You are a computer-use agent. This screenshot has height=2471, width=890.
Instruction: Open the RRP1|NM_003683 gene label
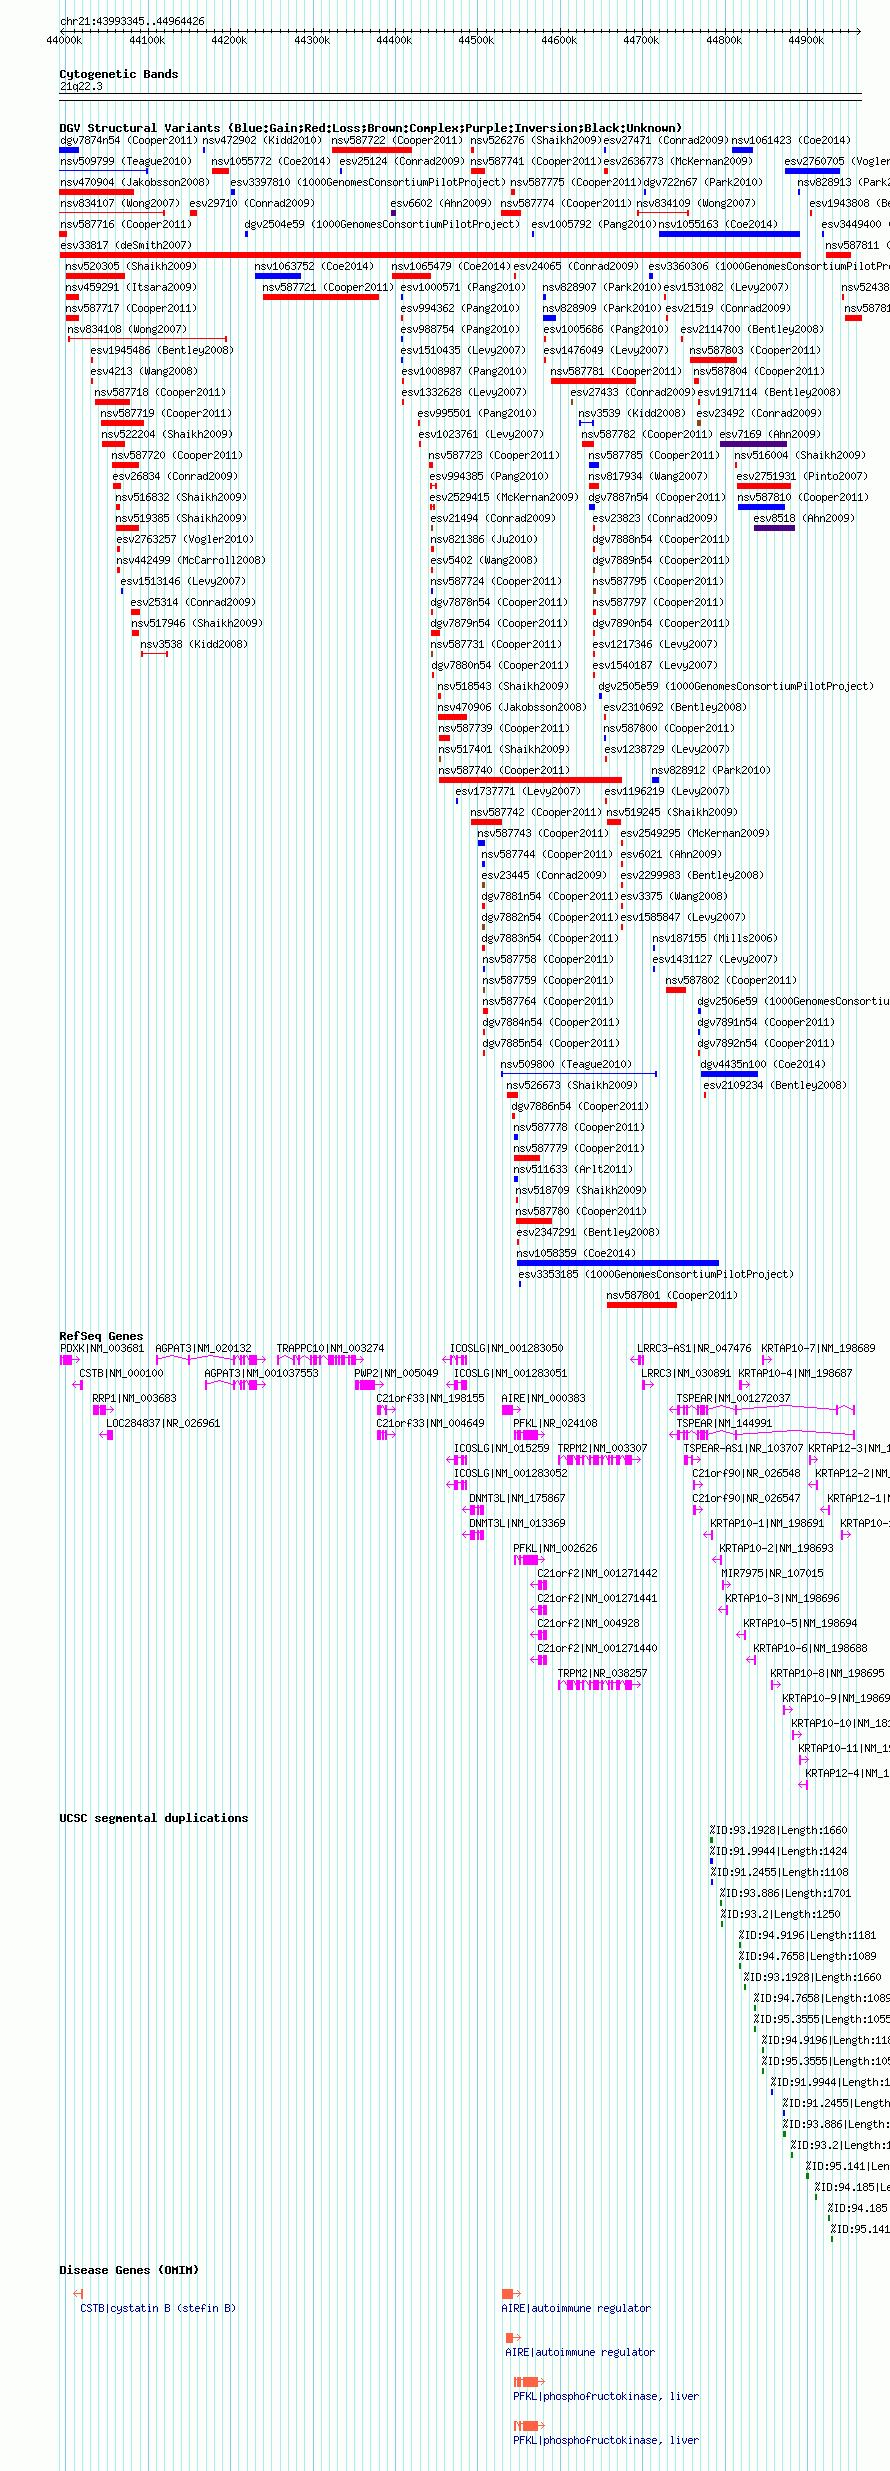coord(134,1398)
